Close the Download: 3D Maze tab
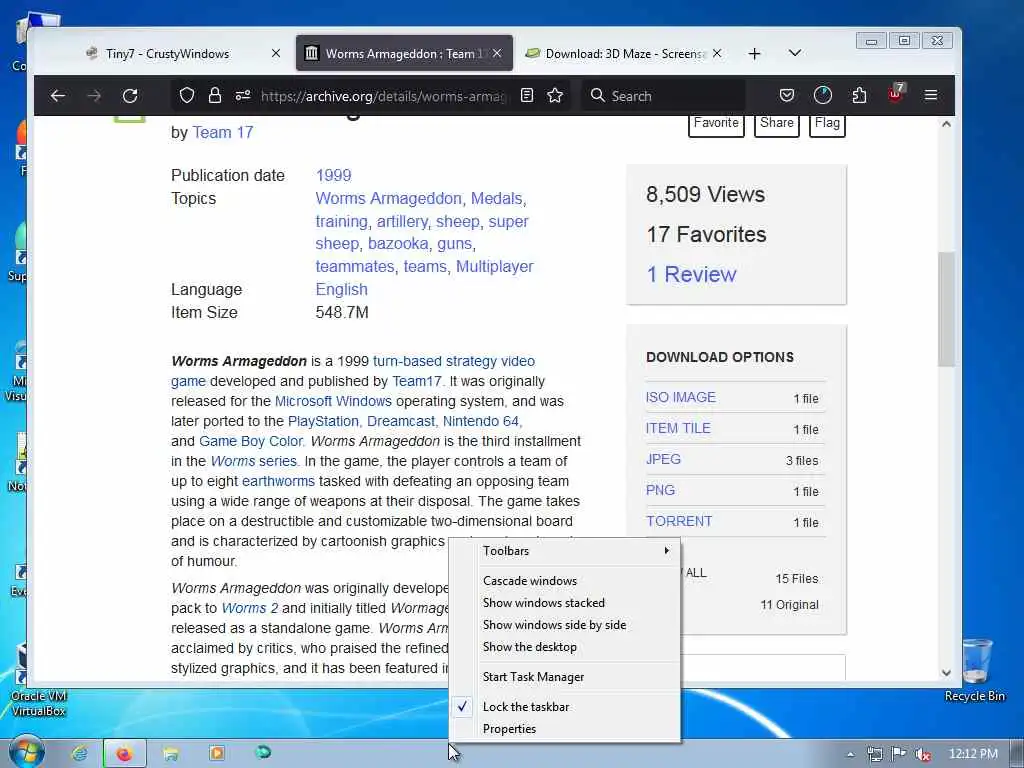 coord(717,54)
